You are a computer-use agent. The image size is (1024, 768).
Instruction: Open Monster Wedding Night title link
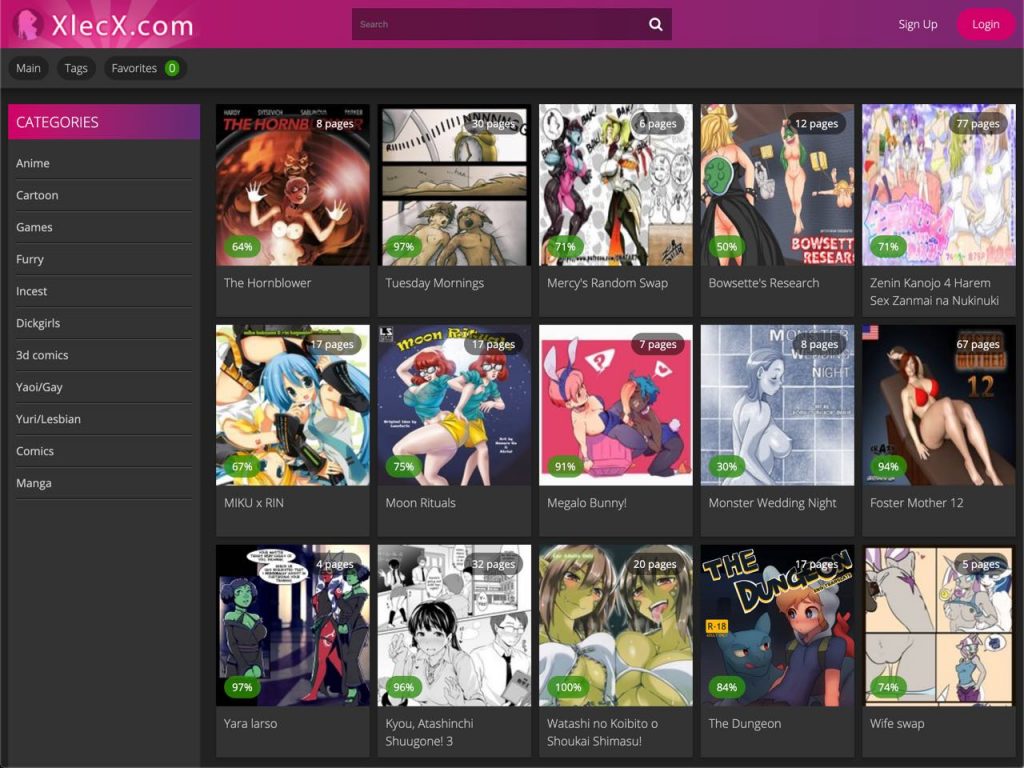point(772,503)
